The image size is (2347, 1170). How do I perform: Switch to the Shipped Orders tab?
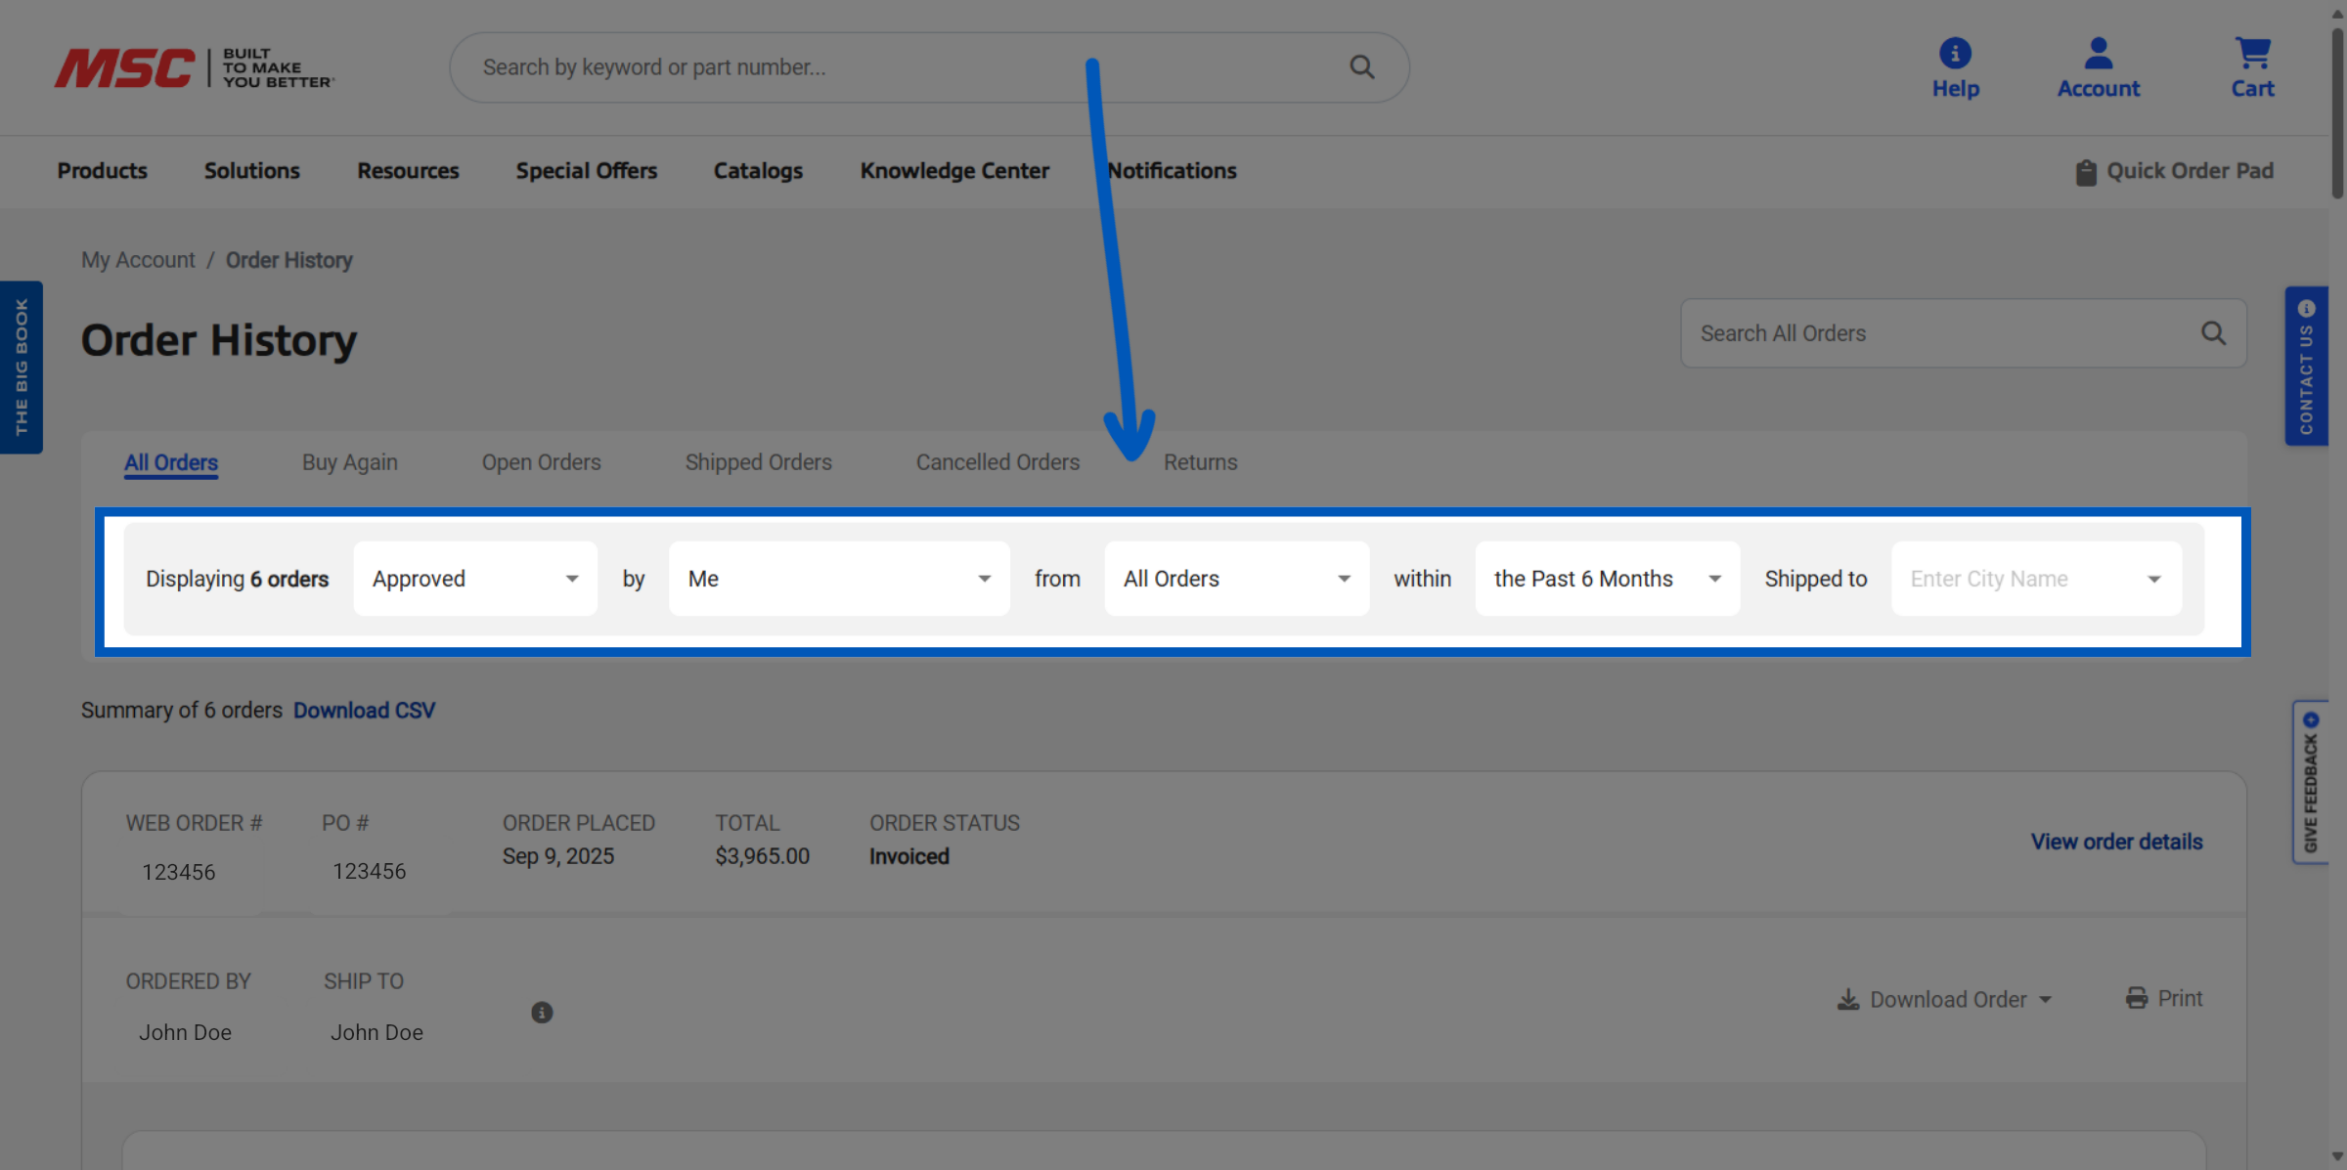758,462
